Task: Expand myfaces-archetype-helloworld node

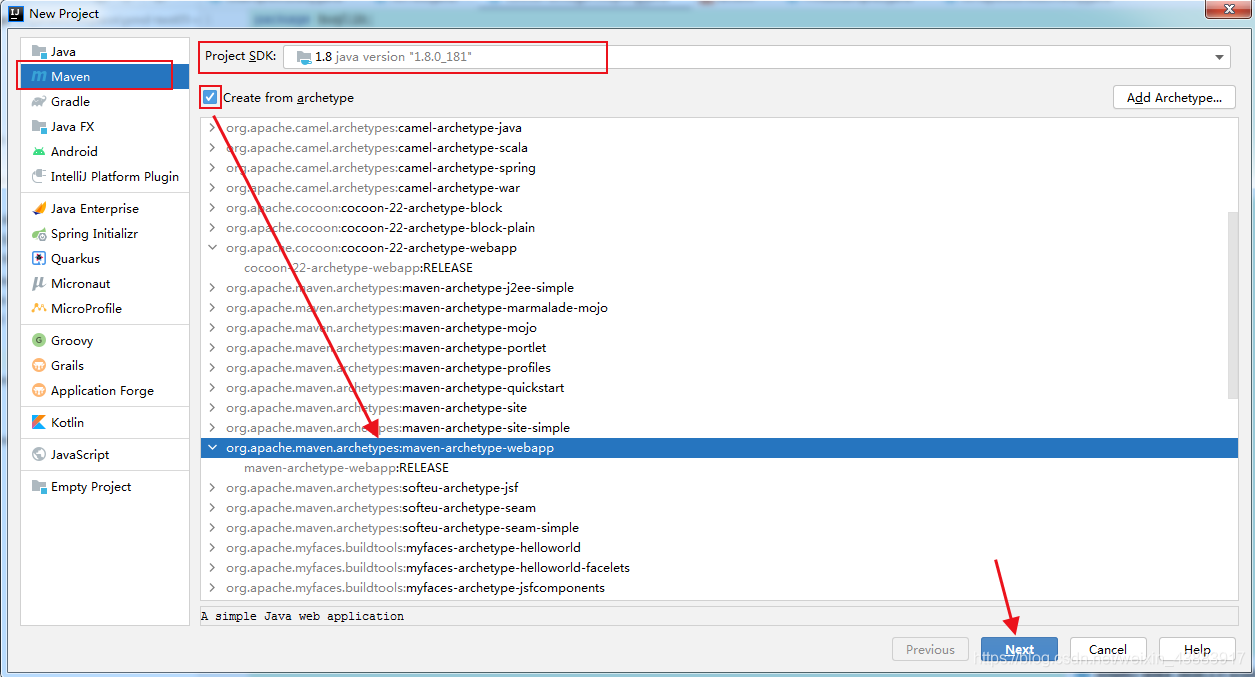Action: pos(212,547)
